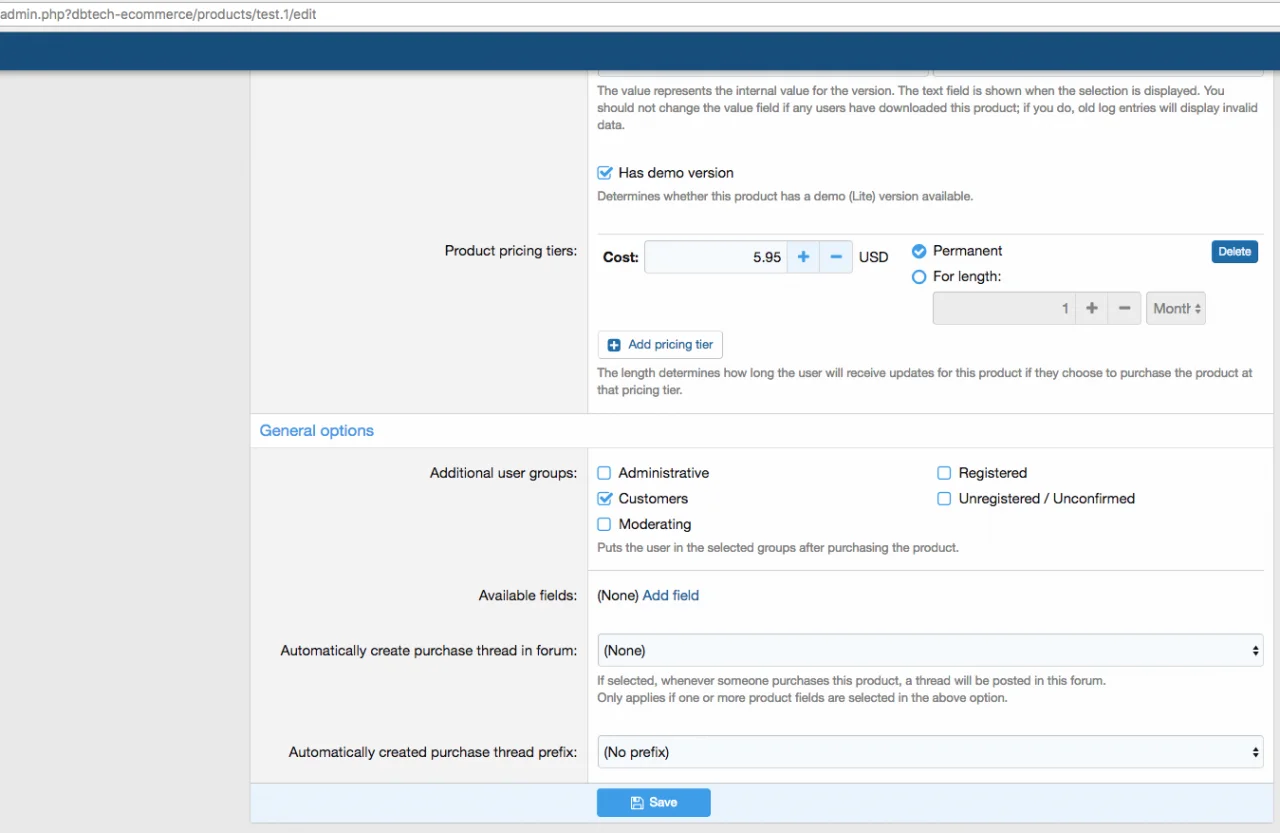Select the Permanent pricing option
This screenshot has height=833, width=1280.
click(x=919, y=252)
